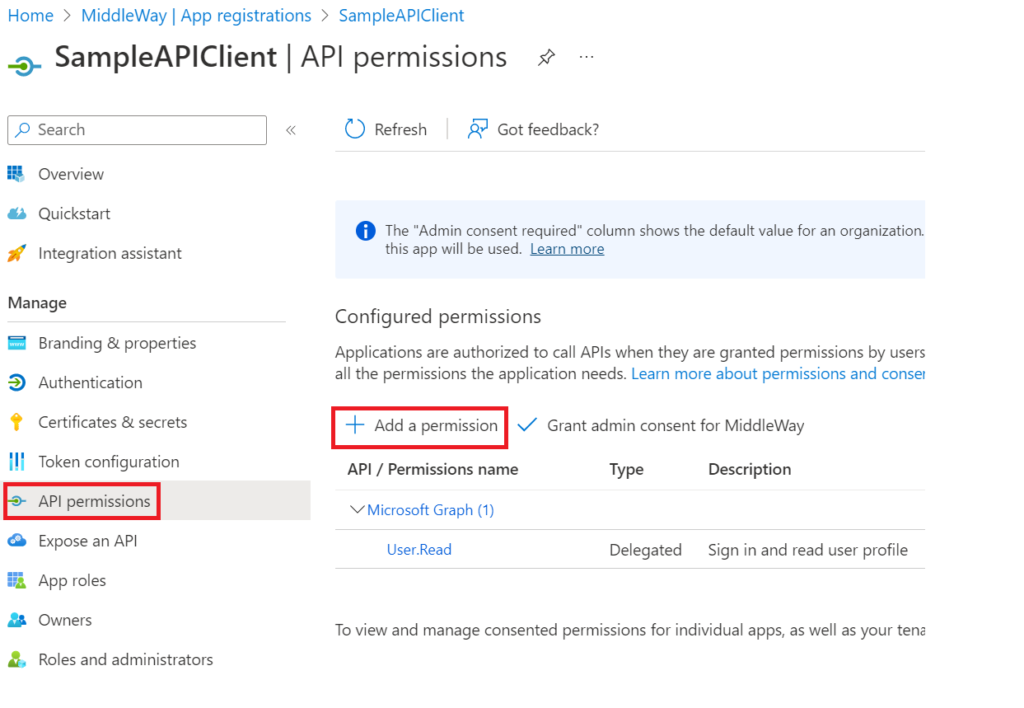Click the Refresh icon in the toolbar
The height and width of the screenshot is (708, 1024).
(x=355, y=129)
